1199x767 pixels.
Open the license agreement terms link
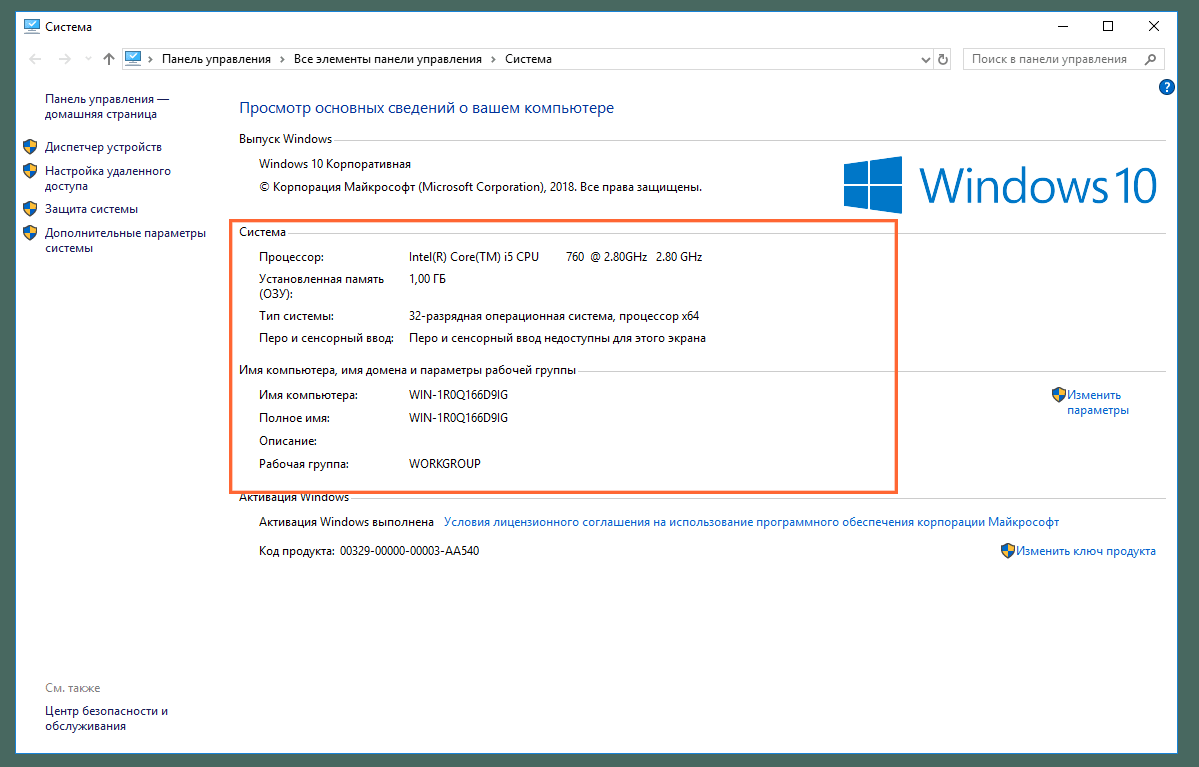[x=750, y=521]
